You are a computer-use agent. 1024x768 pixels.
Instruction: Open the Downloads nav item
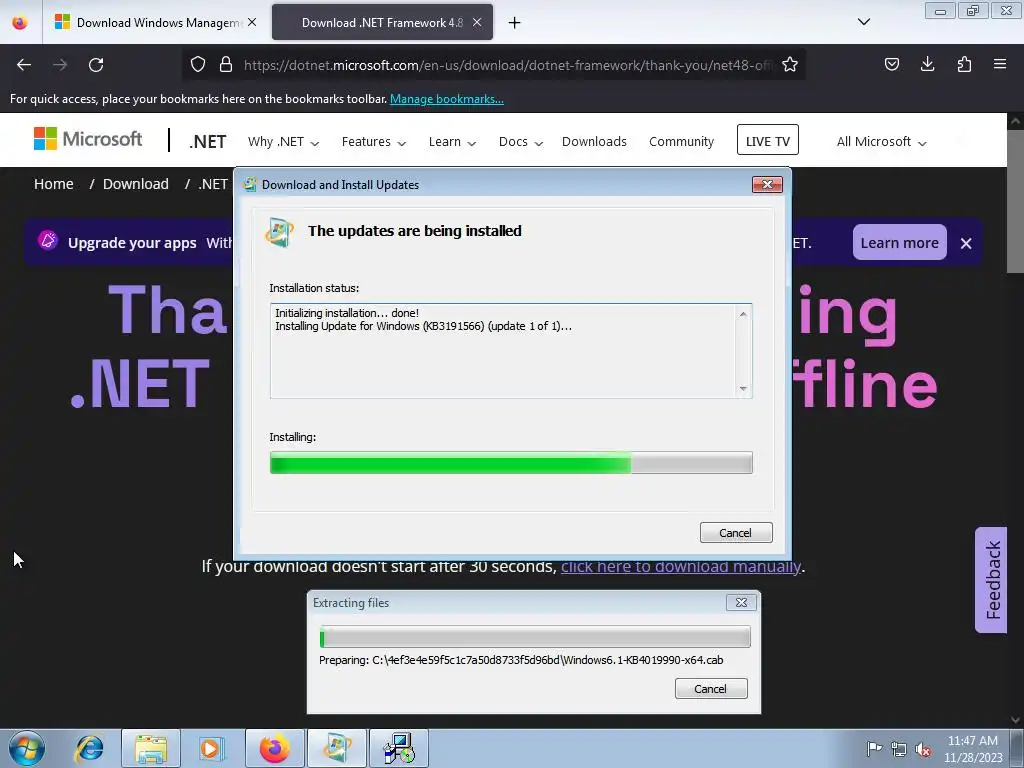[x=594, y=142]
